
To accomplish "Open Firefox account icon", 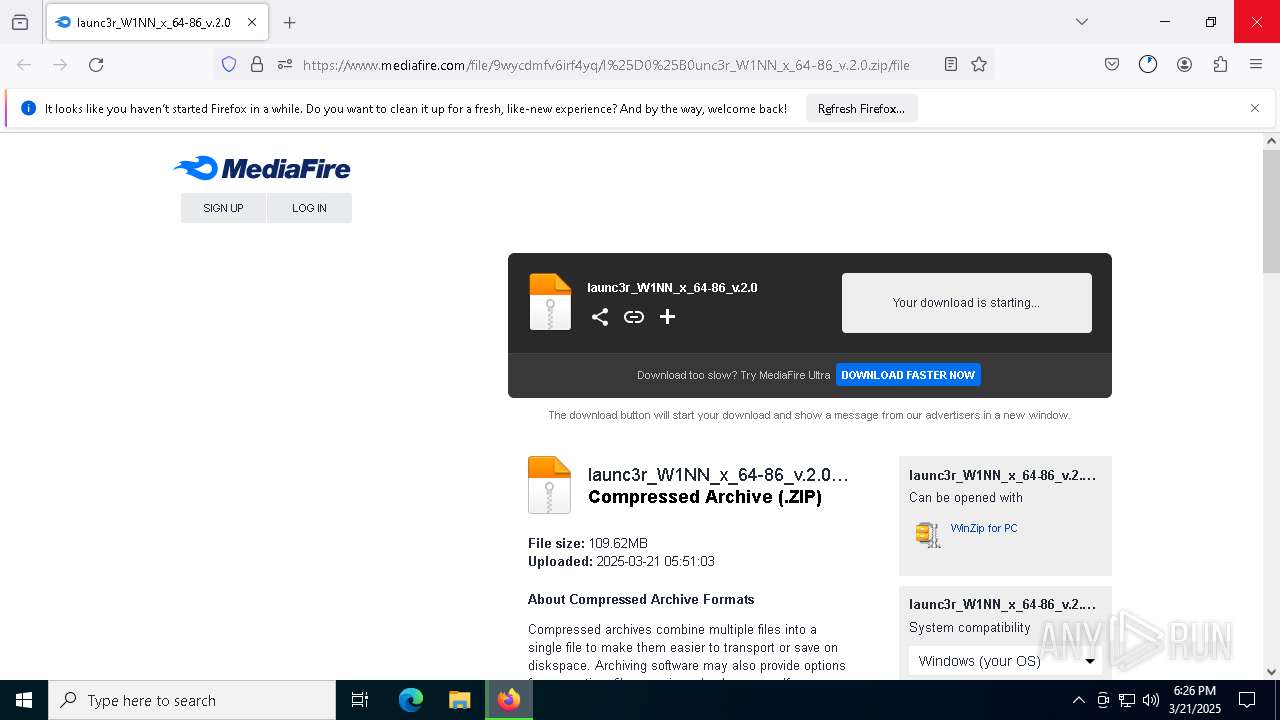I will pyautogui.click(x=1184, y=65).
